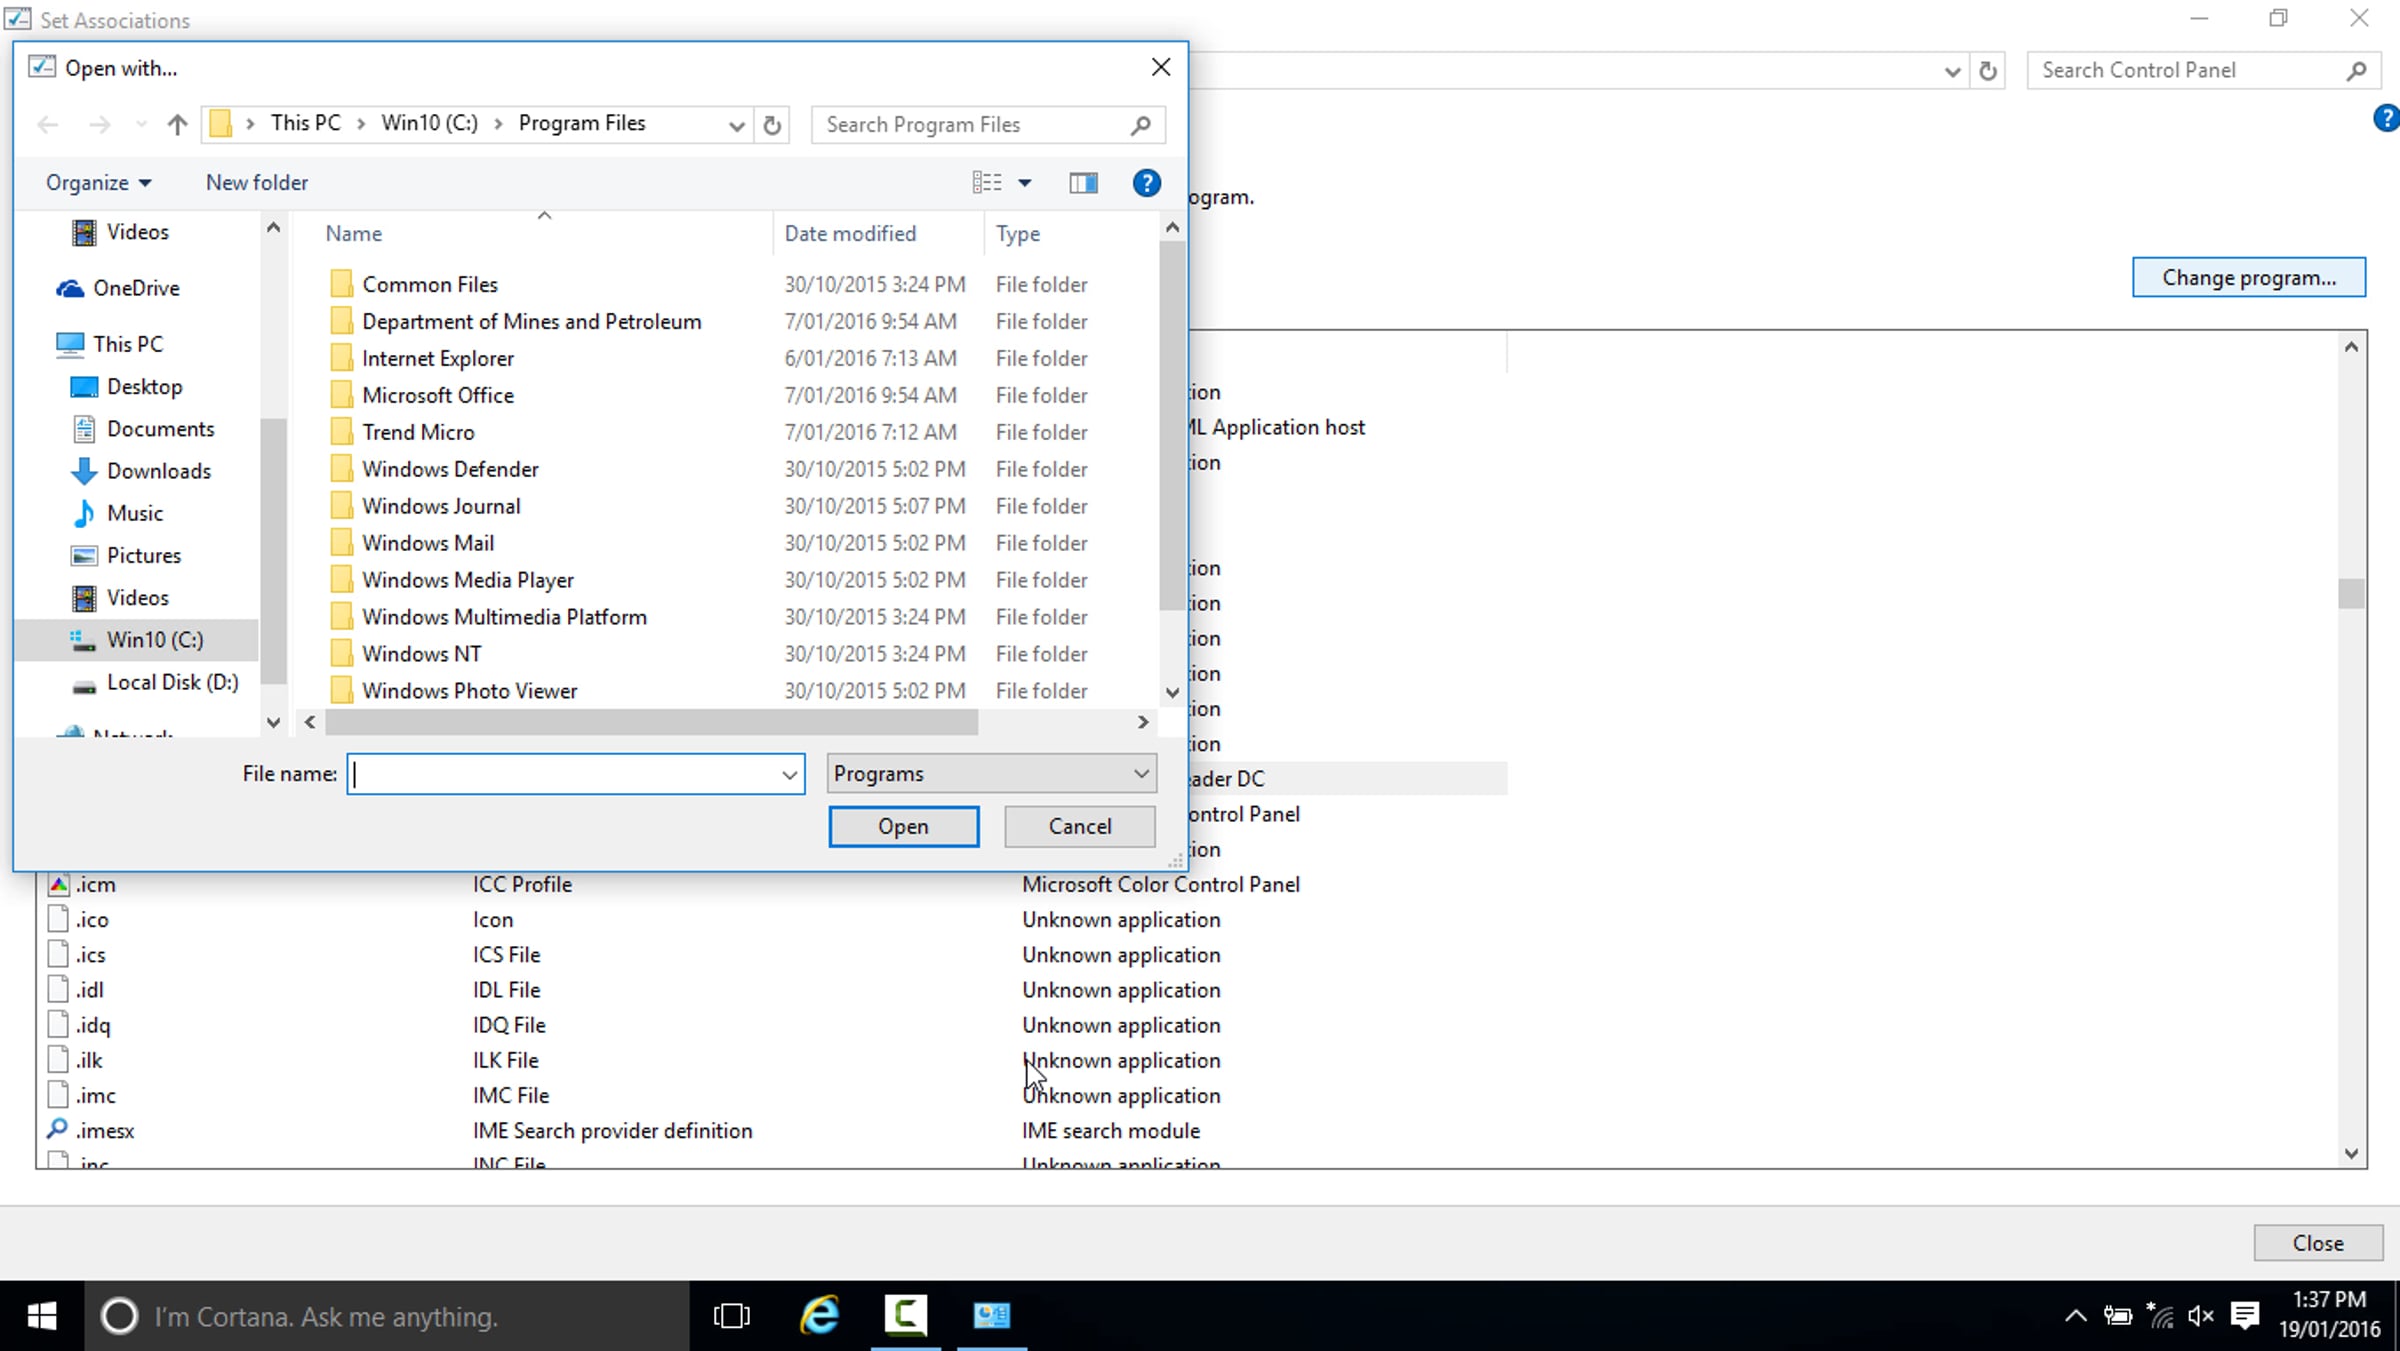Open Music in the navigation pane
This screenshot has width=2400, height=1351.
tap(135, 513)
